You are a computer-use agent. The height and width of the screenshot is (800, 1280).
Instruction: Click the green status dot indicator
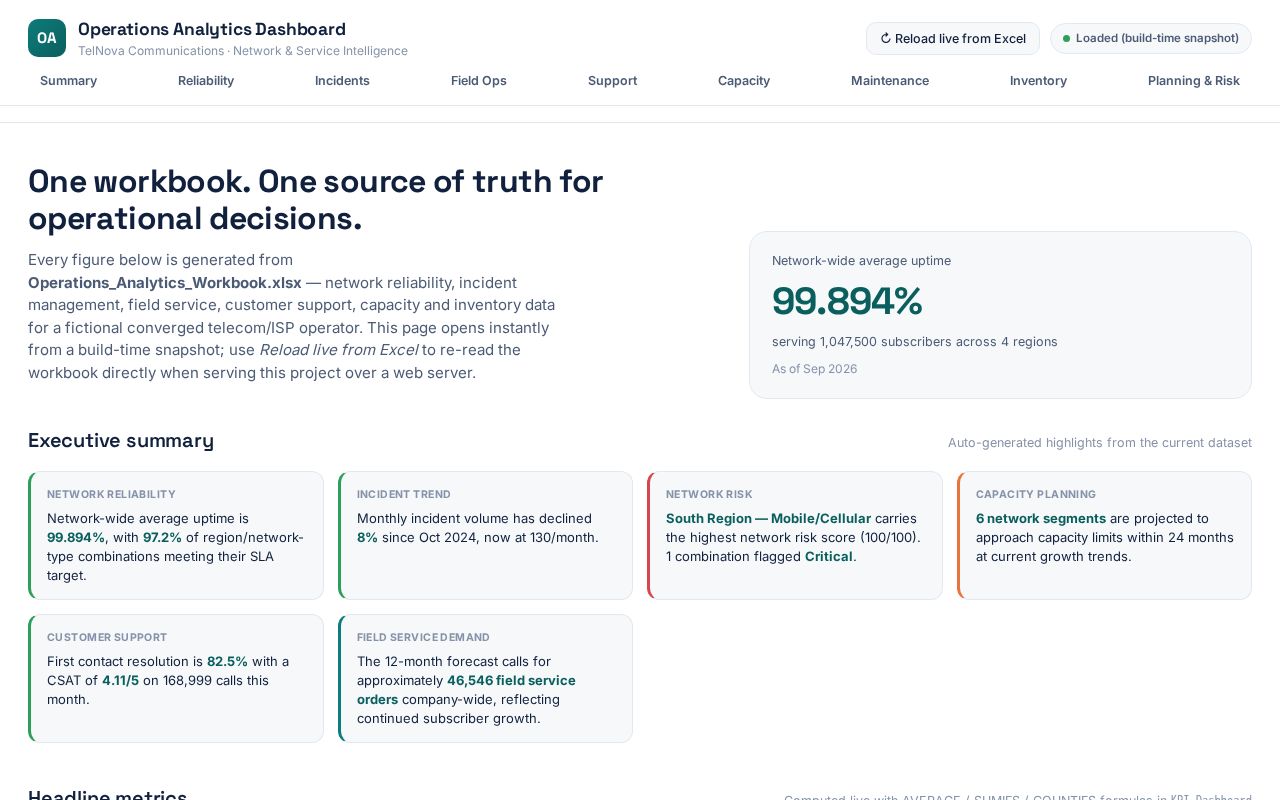[x=1066, y=39]
